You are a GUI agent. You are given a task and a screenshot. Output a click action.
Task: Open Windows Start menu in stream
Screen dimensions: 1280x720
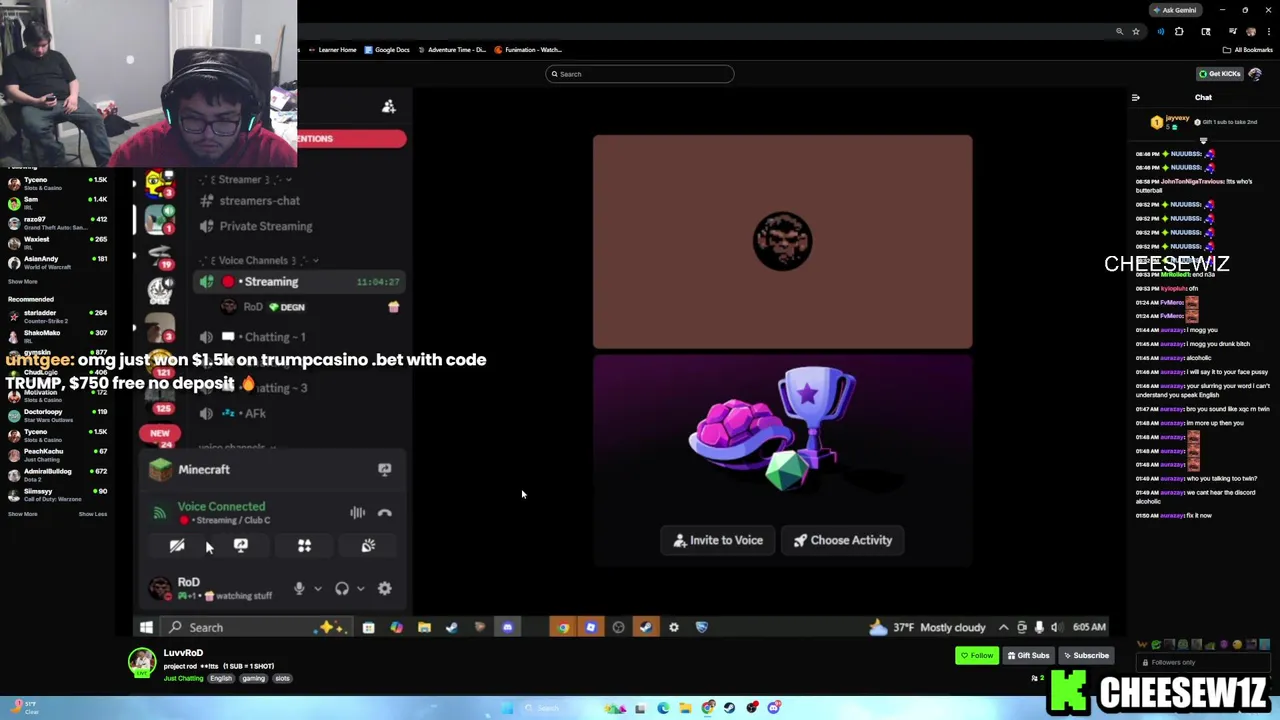pyautogui.click(x=146, y=628)
